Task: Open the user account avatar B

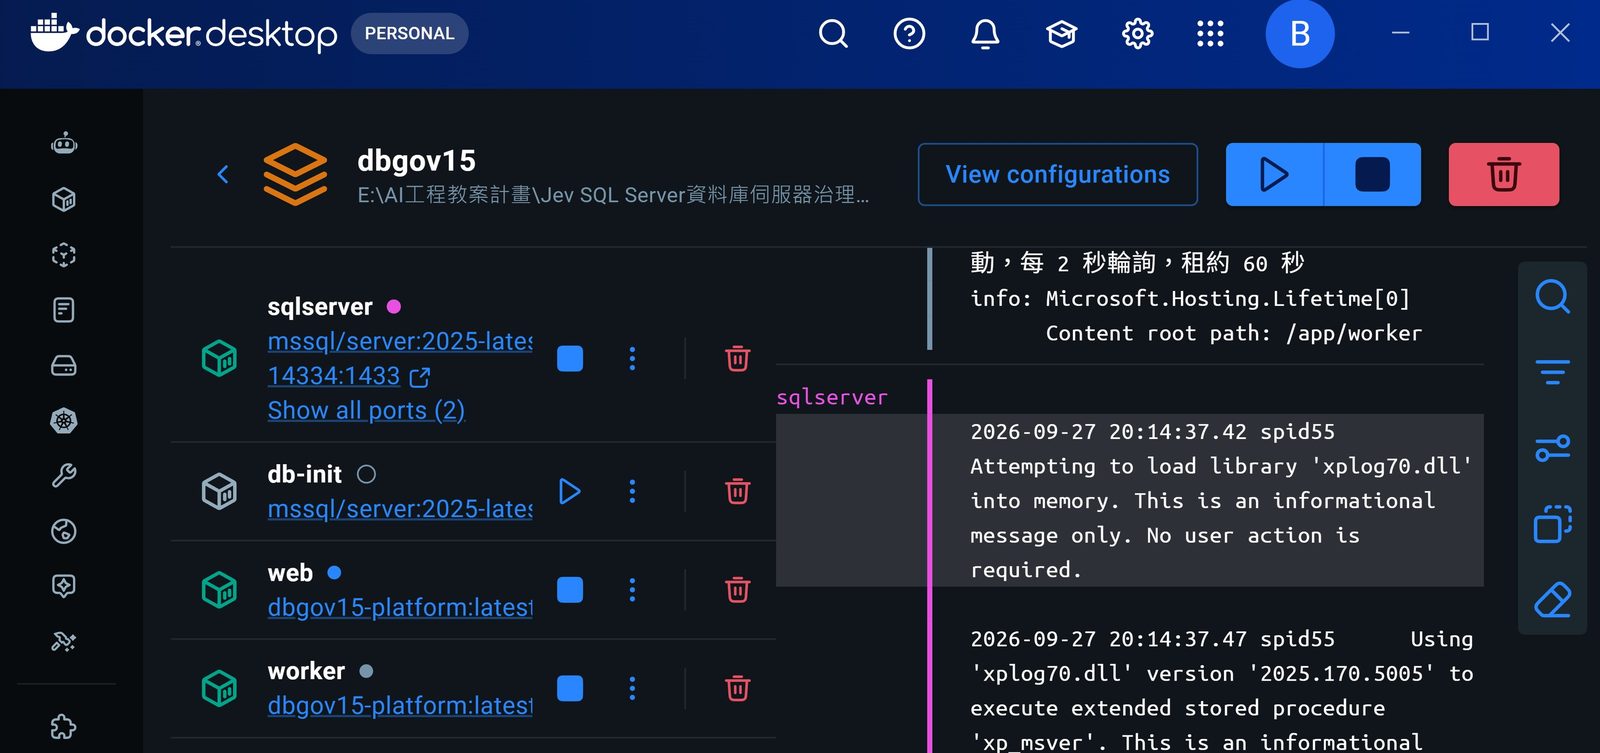Action: pyautogui.click(x=1300, y=34)
